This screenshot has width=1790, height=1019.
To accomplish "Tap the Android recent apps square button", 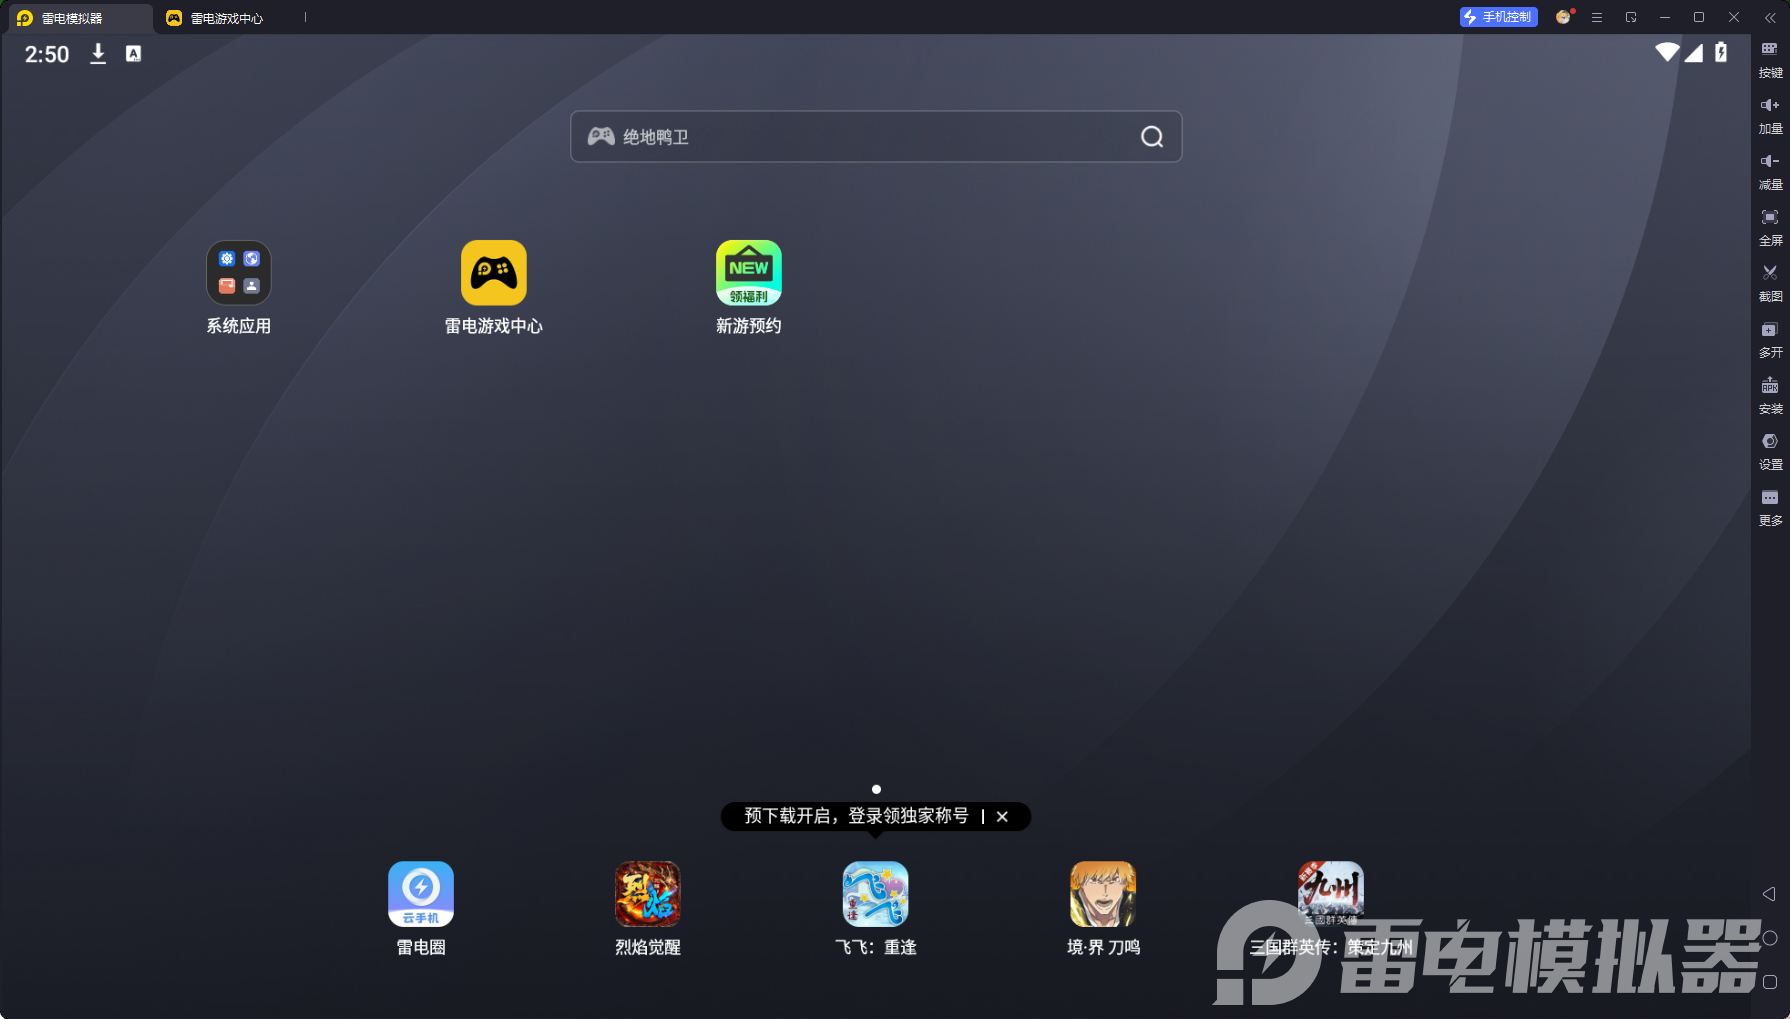I will [1770, 982].
